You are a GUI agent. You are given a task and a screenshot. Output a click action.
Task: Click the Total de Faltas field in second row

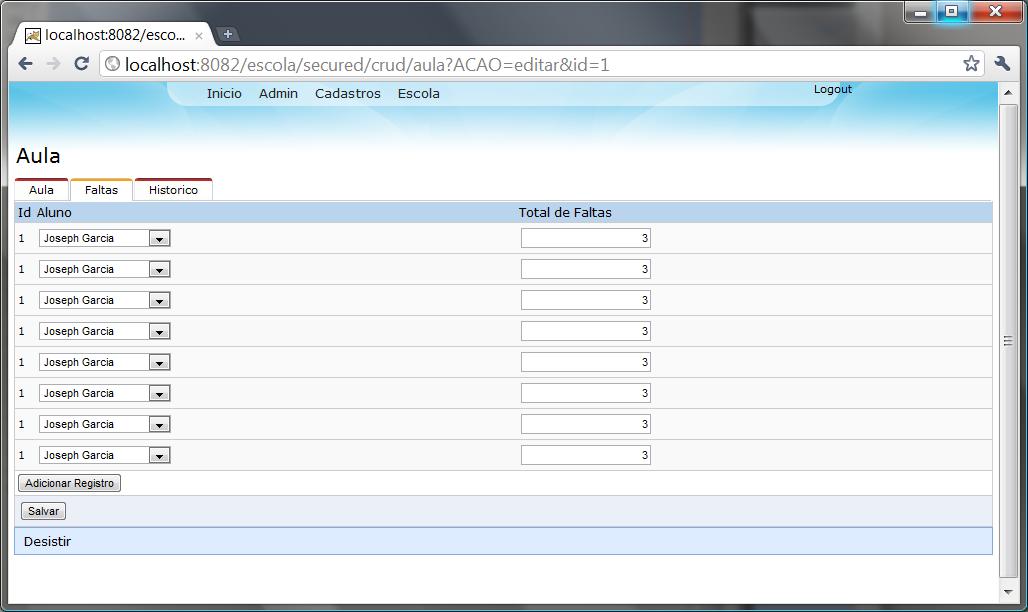(585, 269)
